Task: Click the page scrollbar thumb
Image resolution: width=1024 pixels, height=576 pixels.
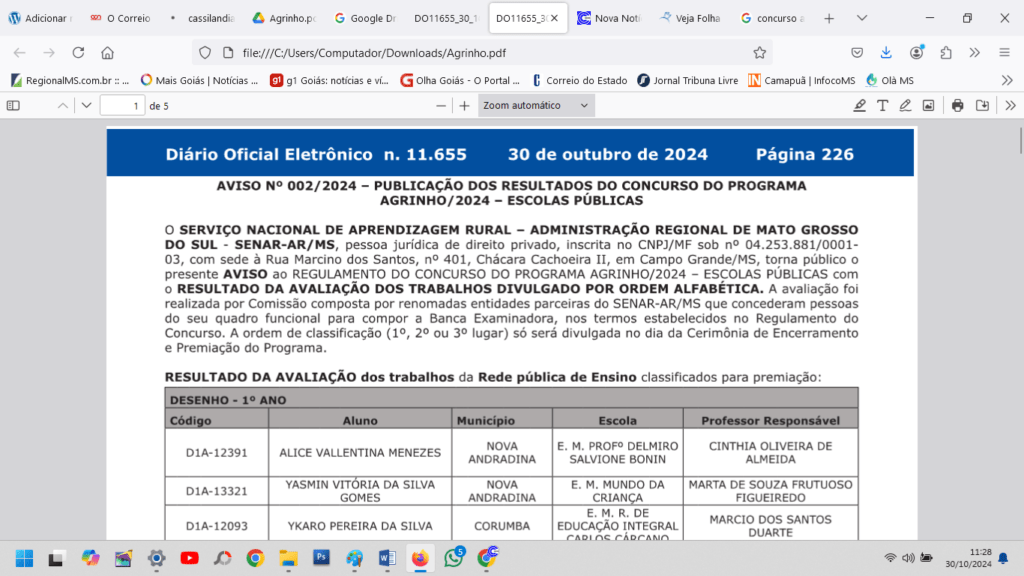Action: tap(1019, 141)
